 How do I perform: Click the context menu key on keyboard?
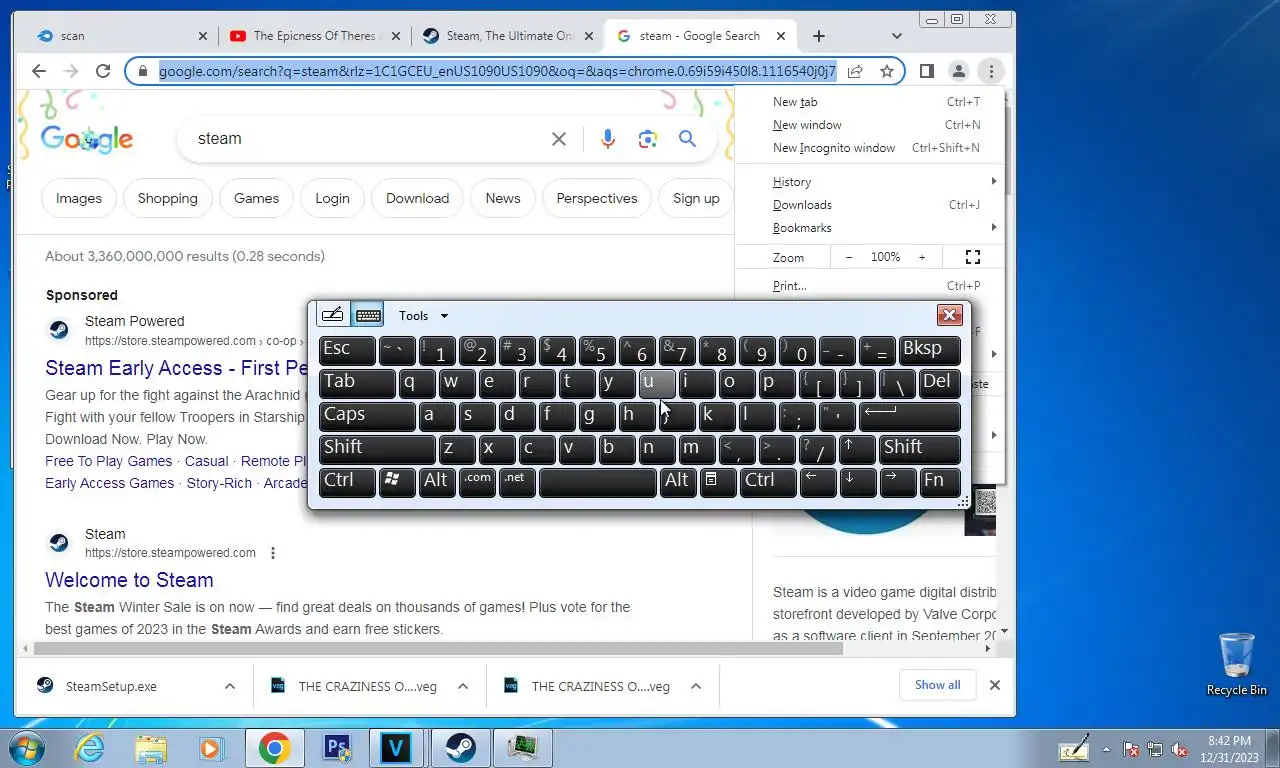tap(717, 481)
